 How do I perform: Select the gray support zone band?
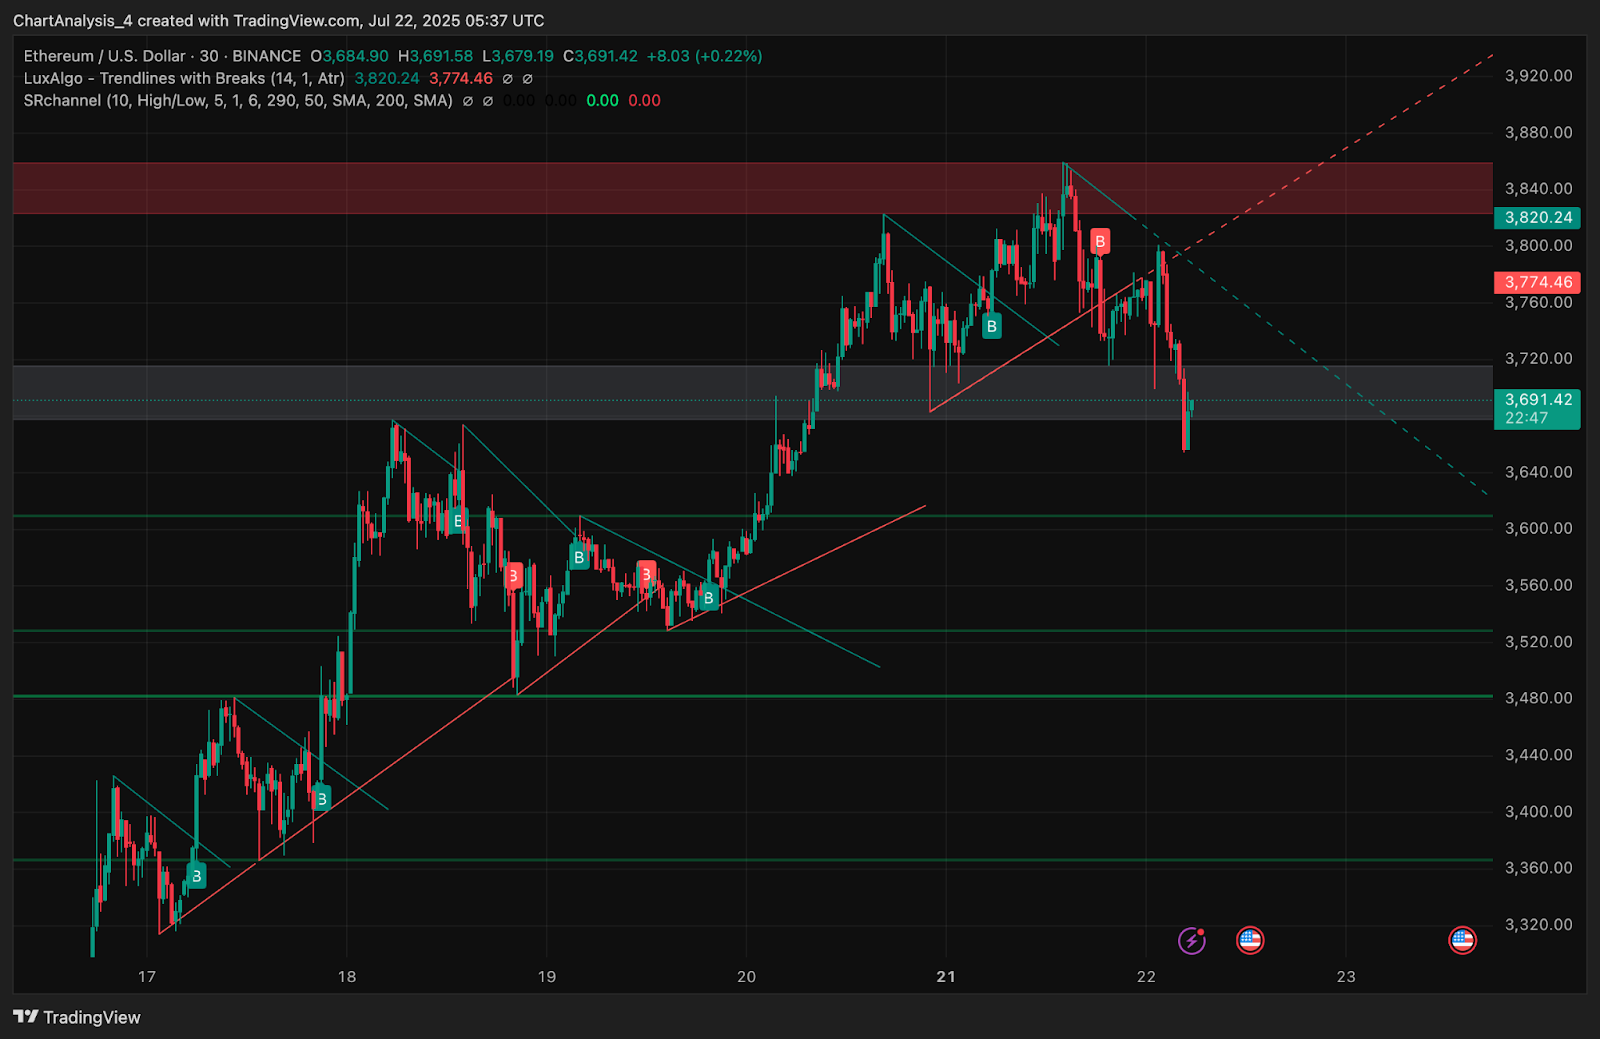752,393
